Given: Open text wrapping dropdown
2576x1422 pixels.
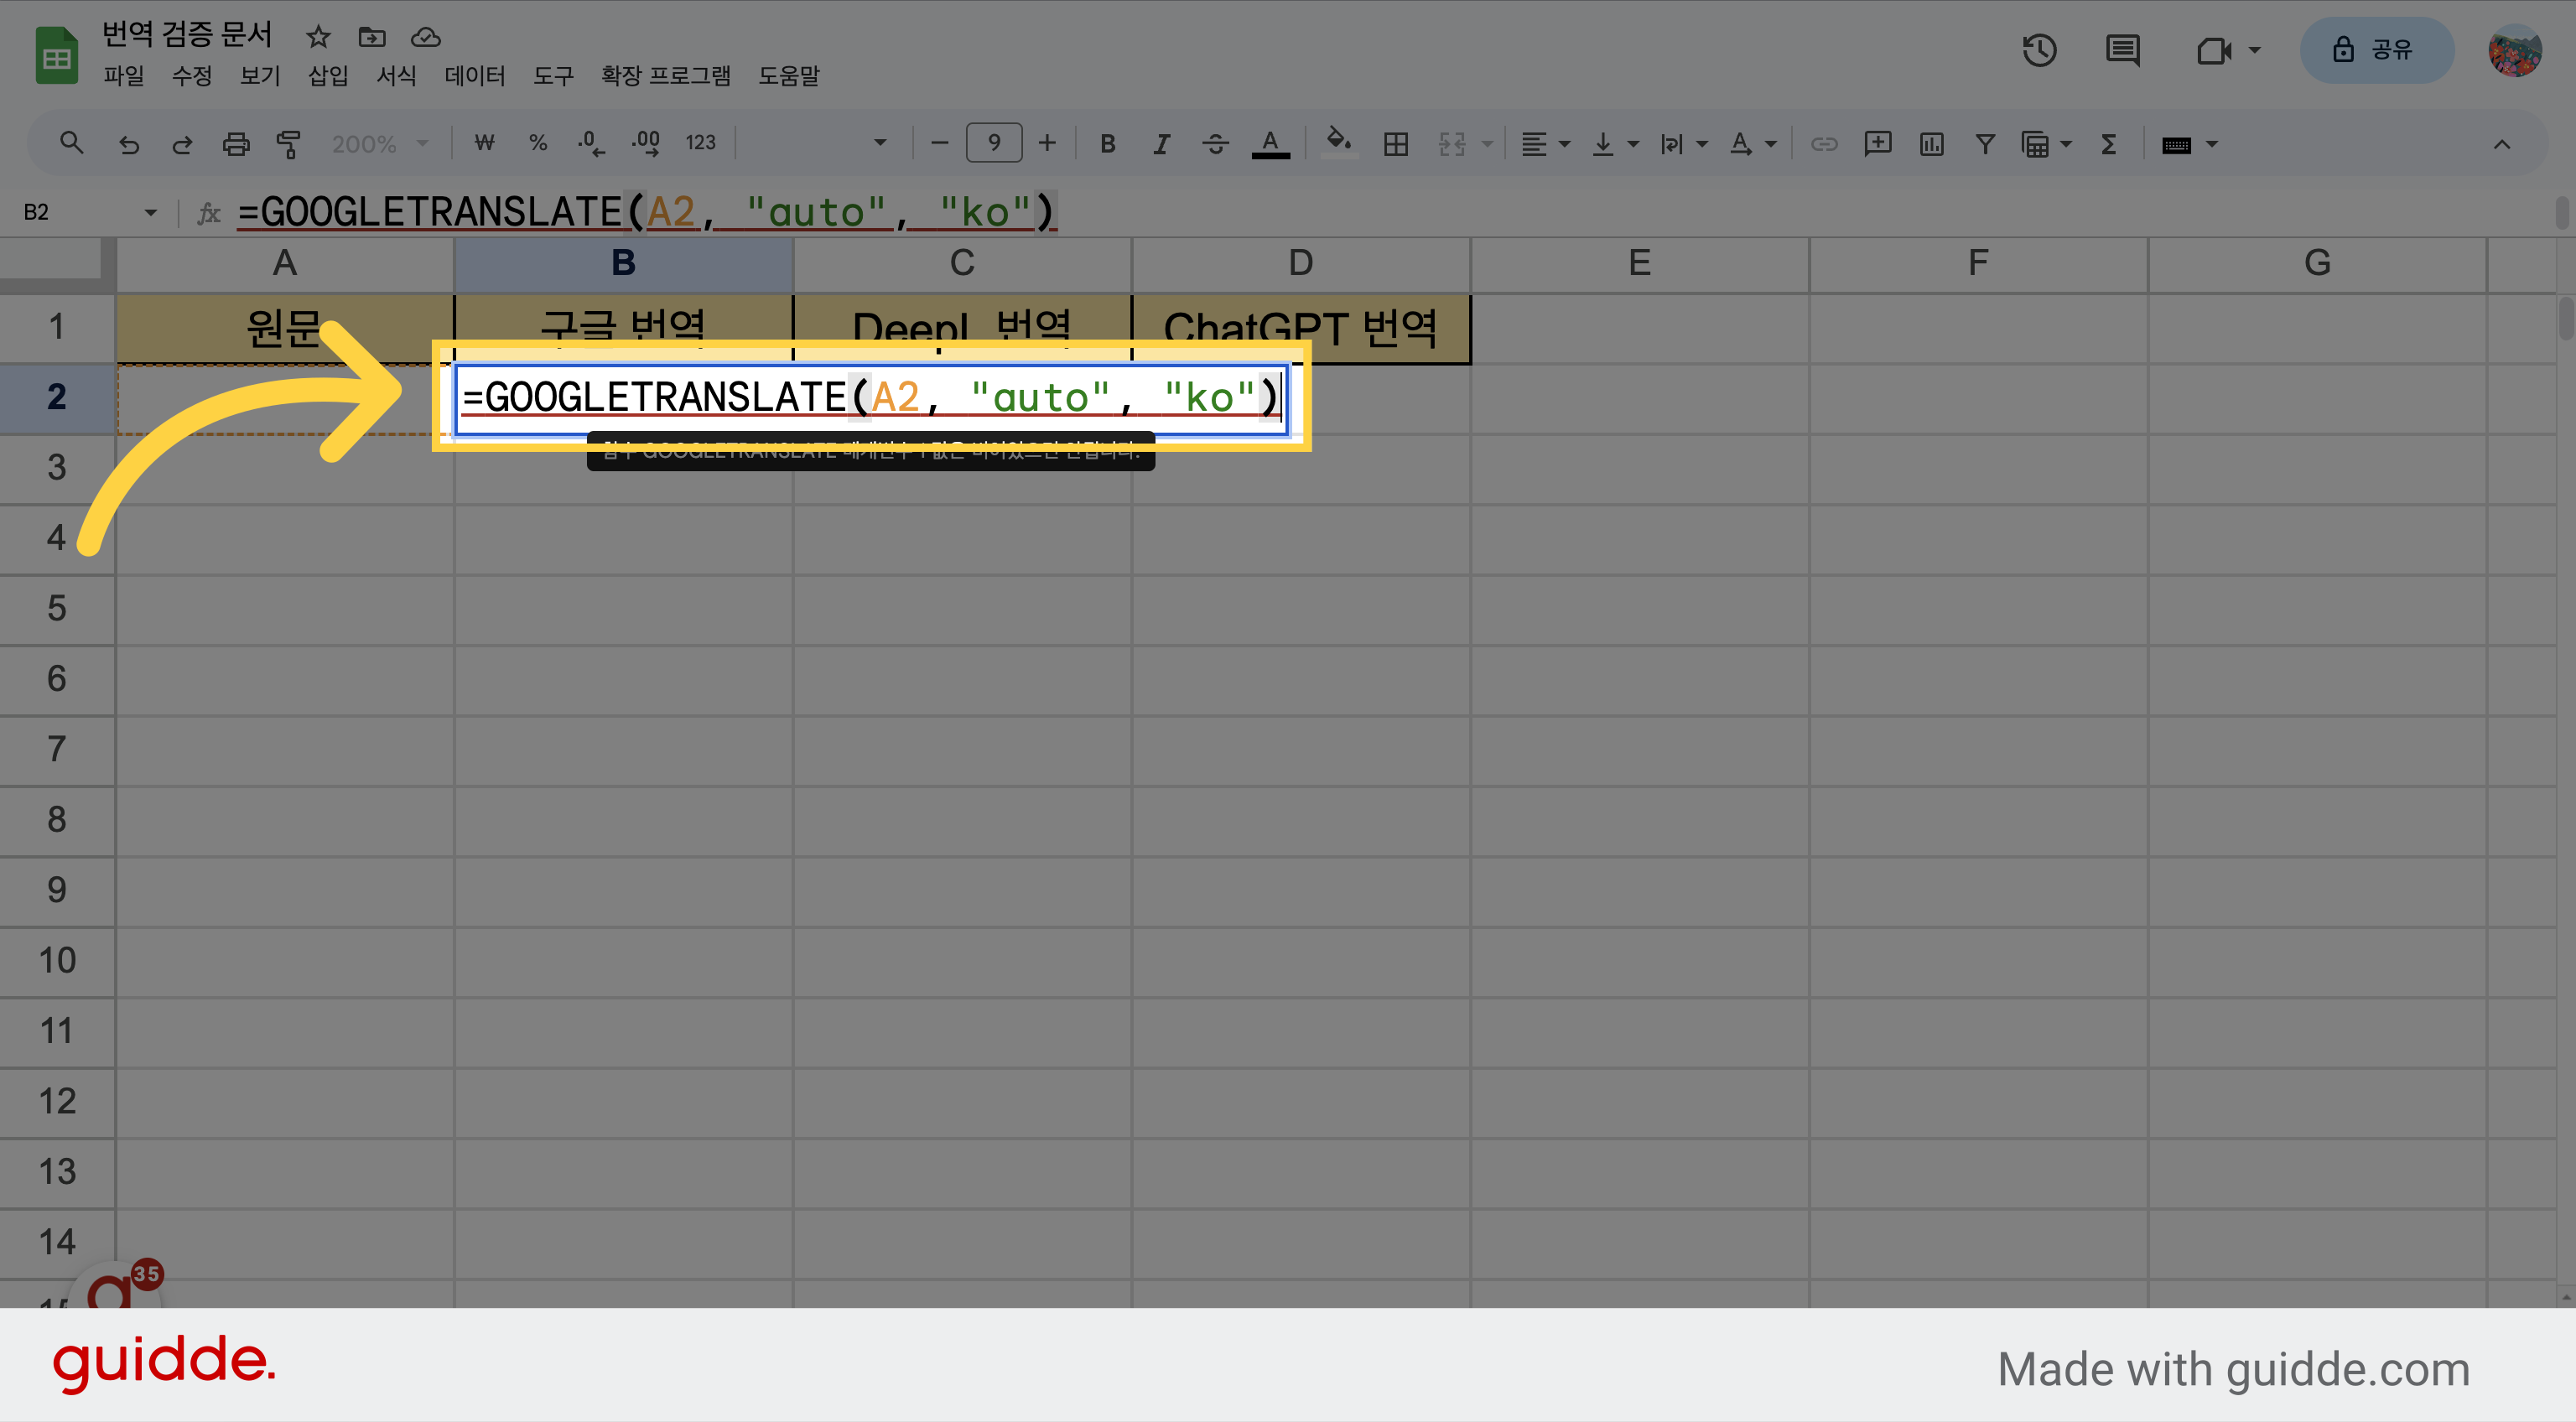Looking at the screenshot, I should pos(1683,144).
